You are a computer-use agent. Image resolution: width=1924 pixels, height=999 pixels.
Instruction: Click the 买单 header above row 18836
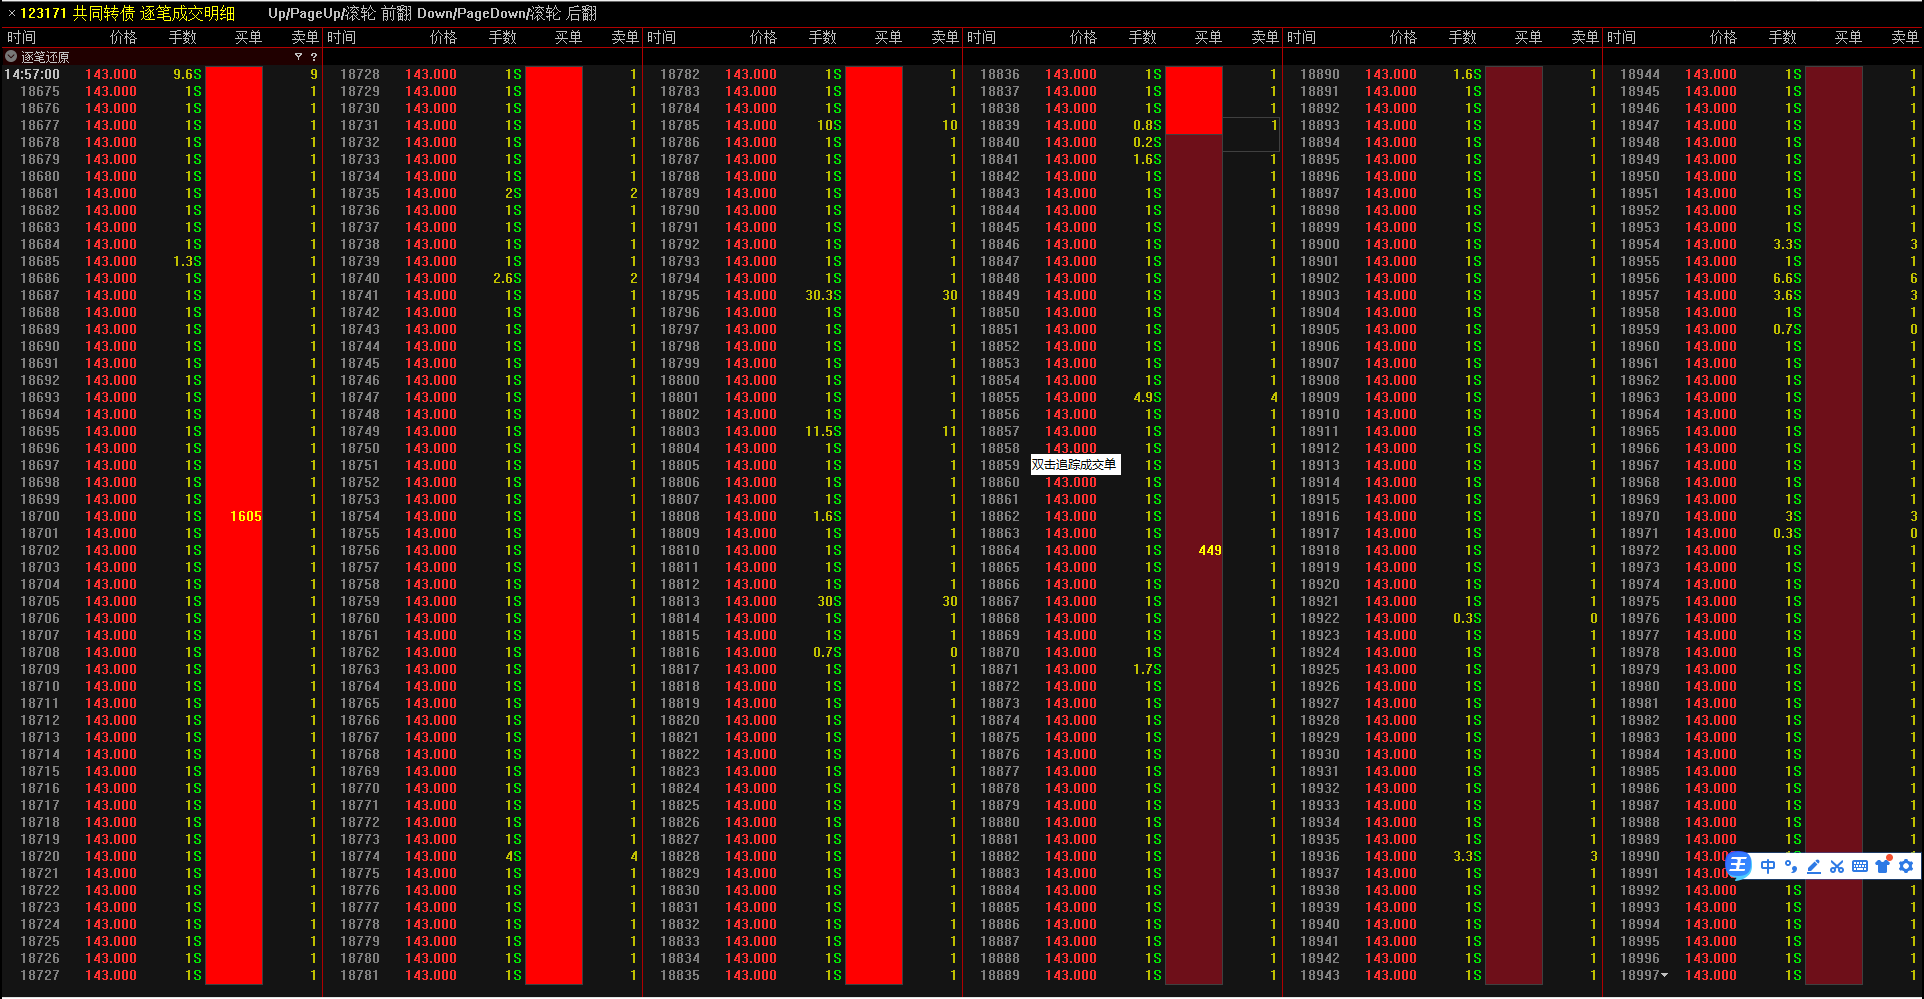[x=1208, y=37]
